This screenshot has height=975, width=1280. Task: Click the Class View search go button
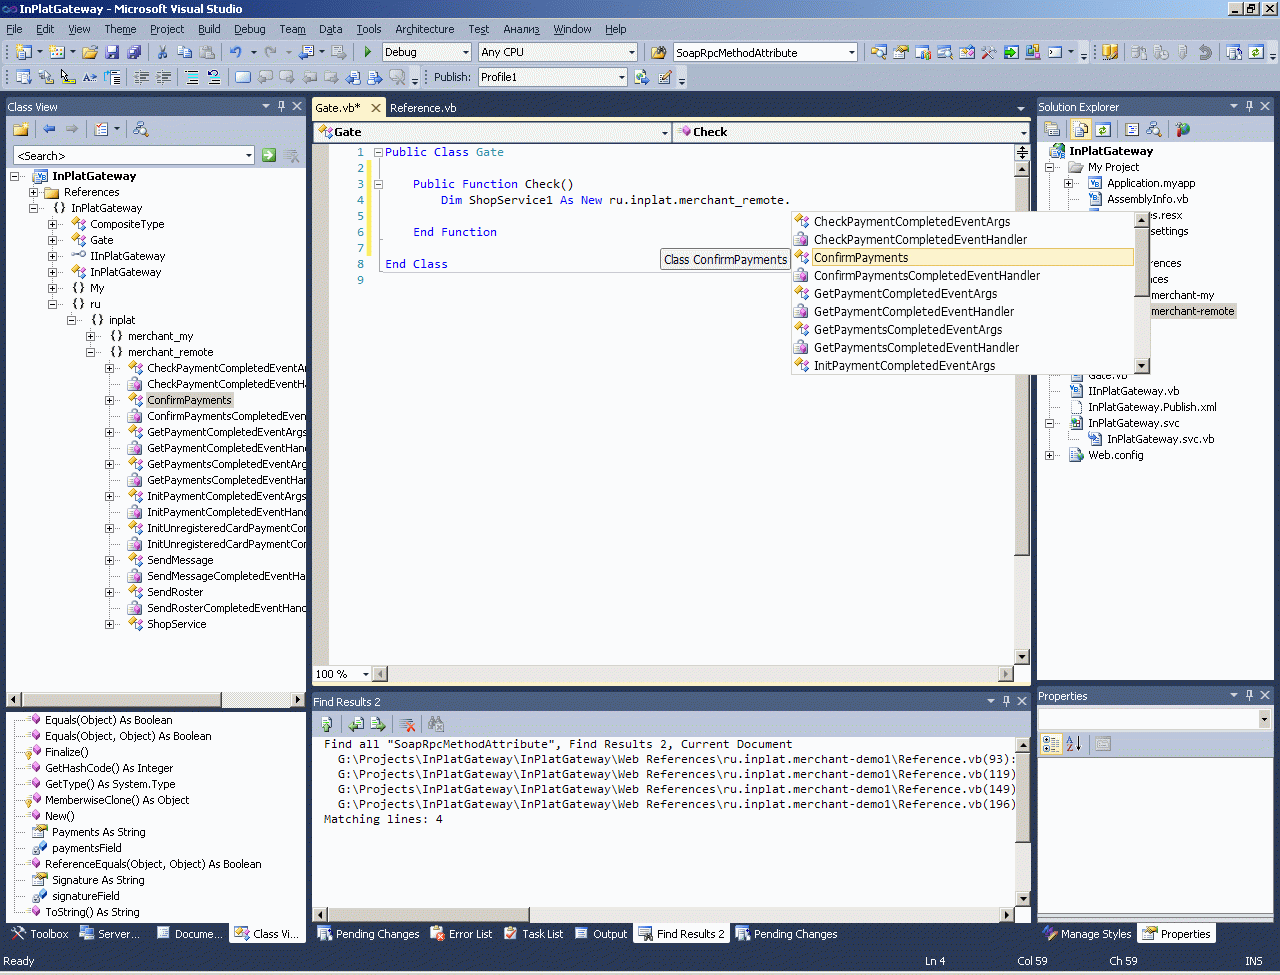269,155
